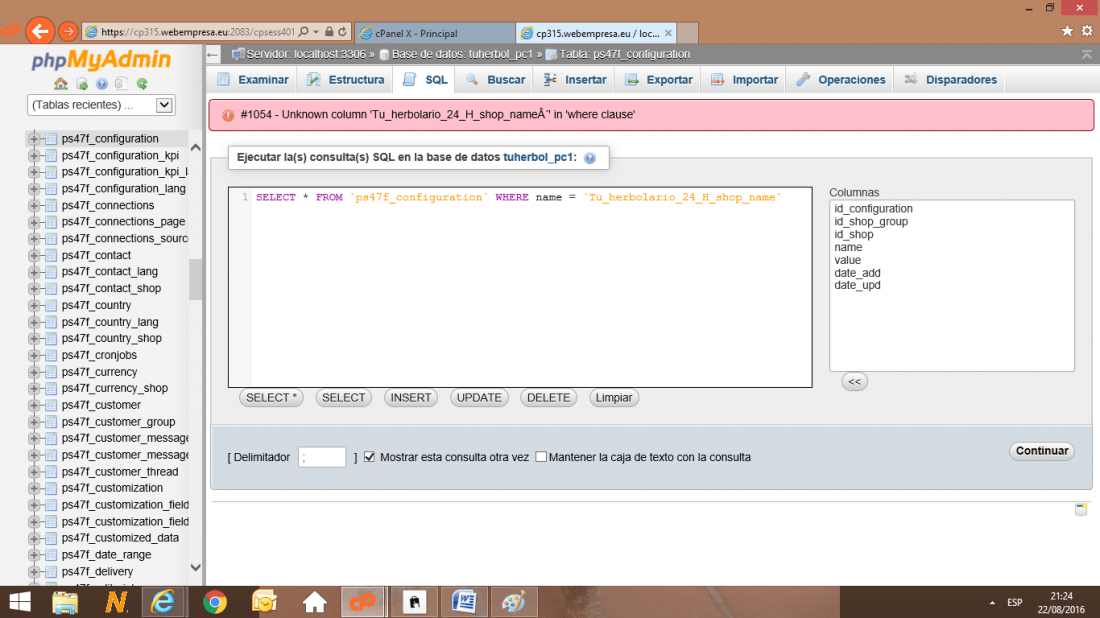The height and width of the screenshot is (618, 1100).
Task: Click the Continuar button
Action: pyautogui.click(x=1042, y=451)
